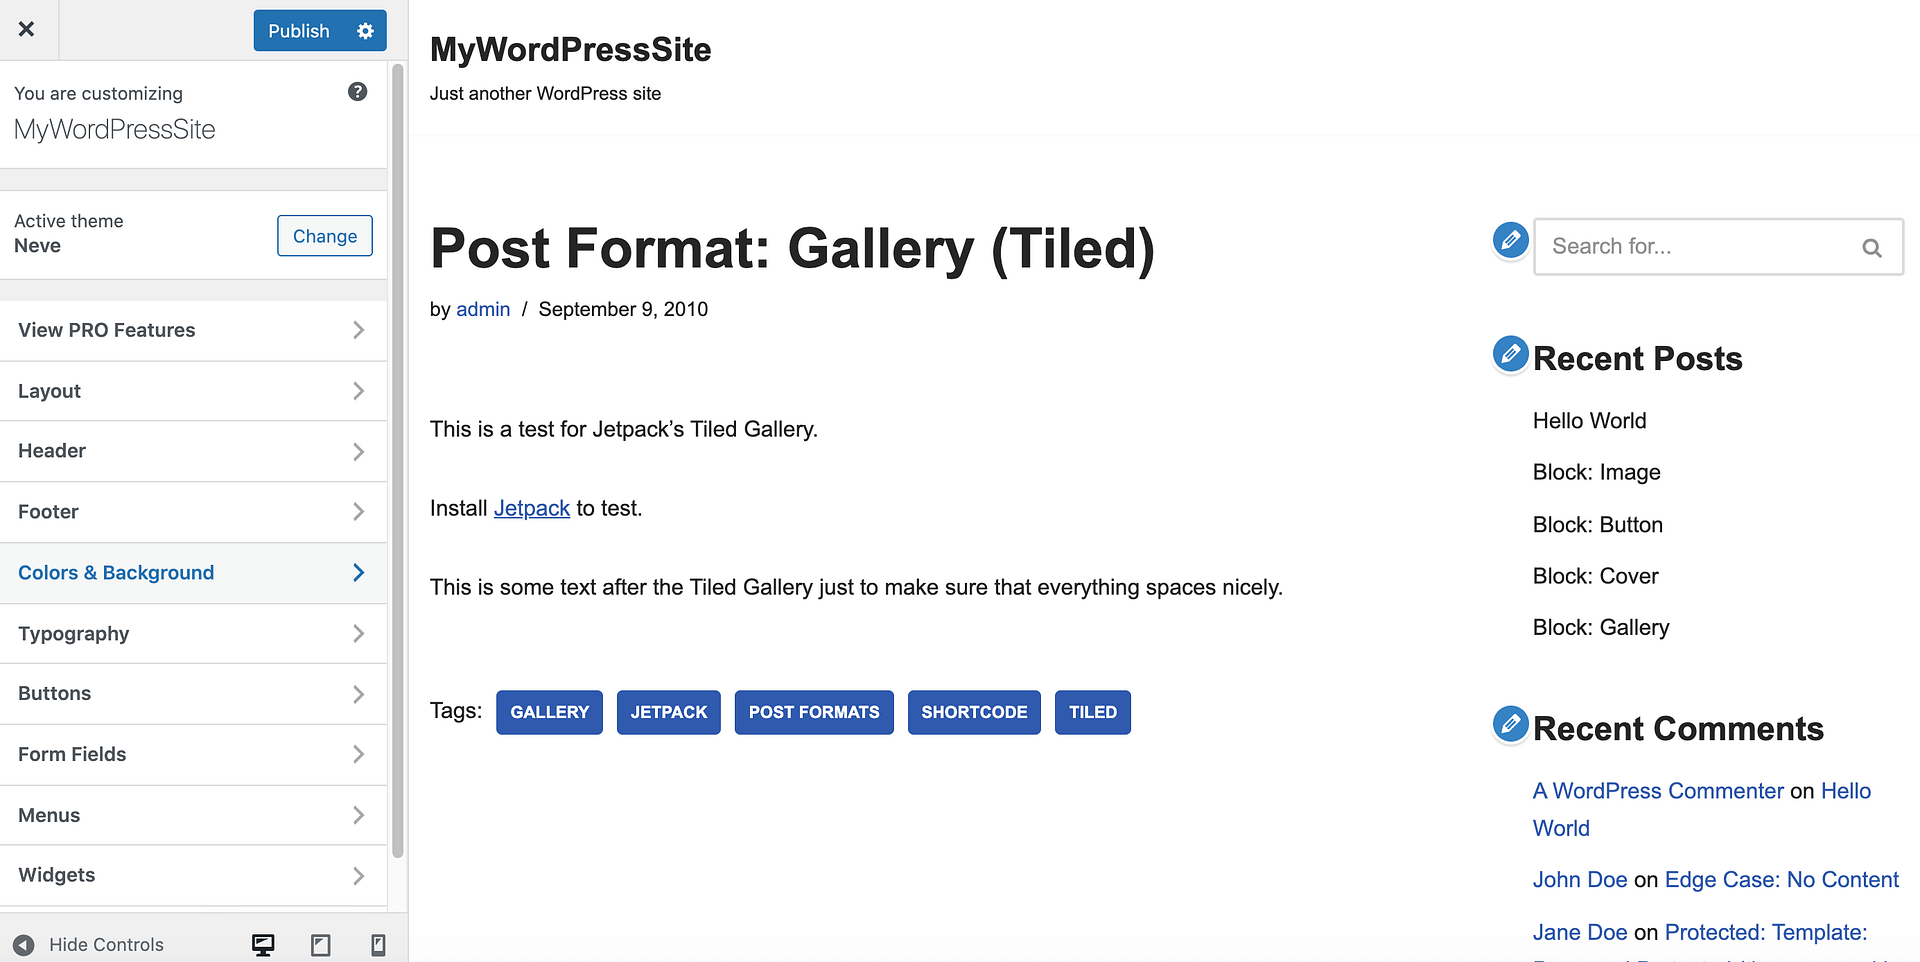Expand the Header settings
This screenshot has height=962, width=1920.
[193, 450]
